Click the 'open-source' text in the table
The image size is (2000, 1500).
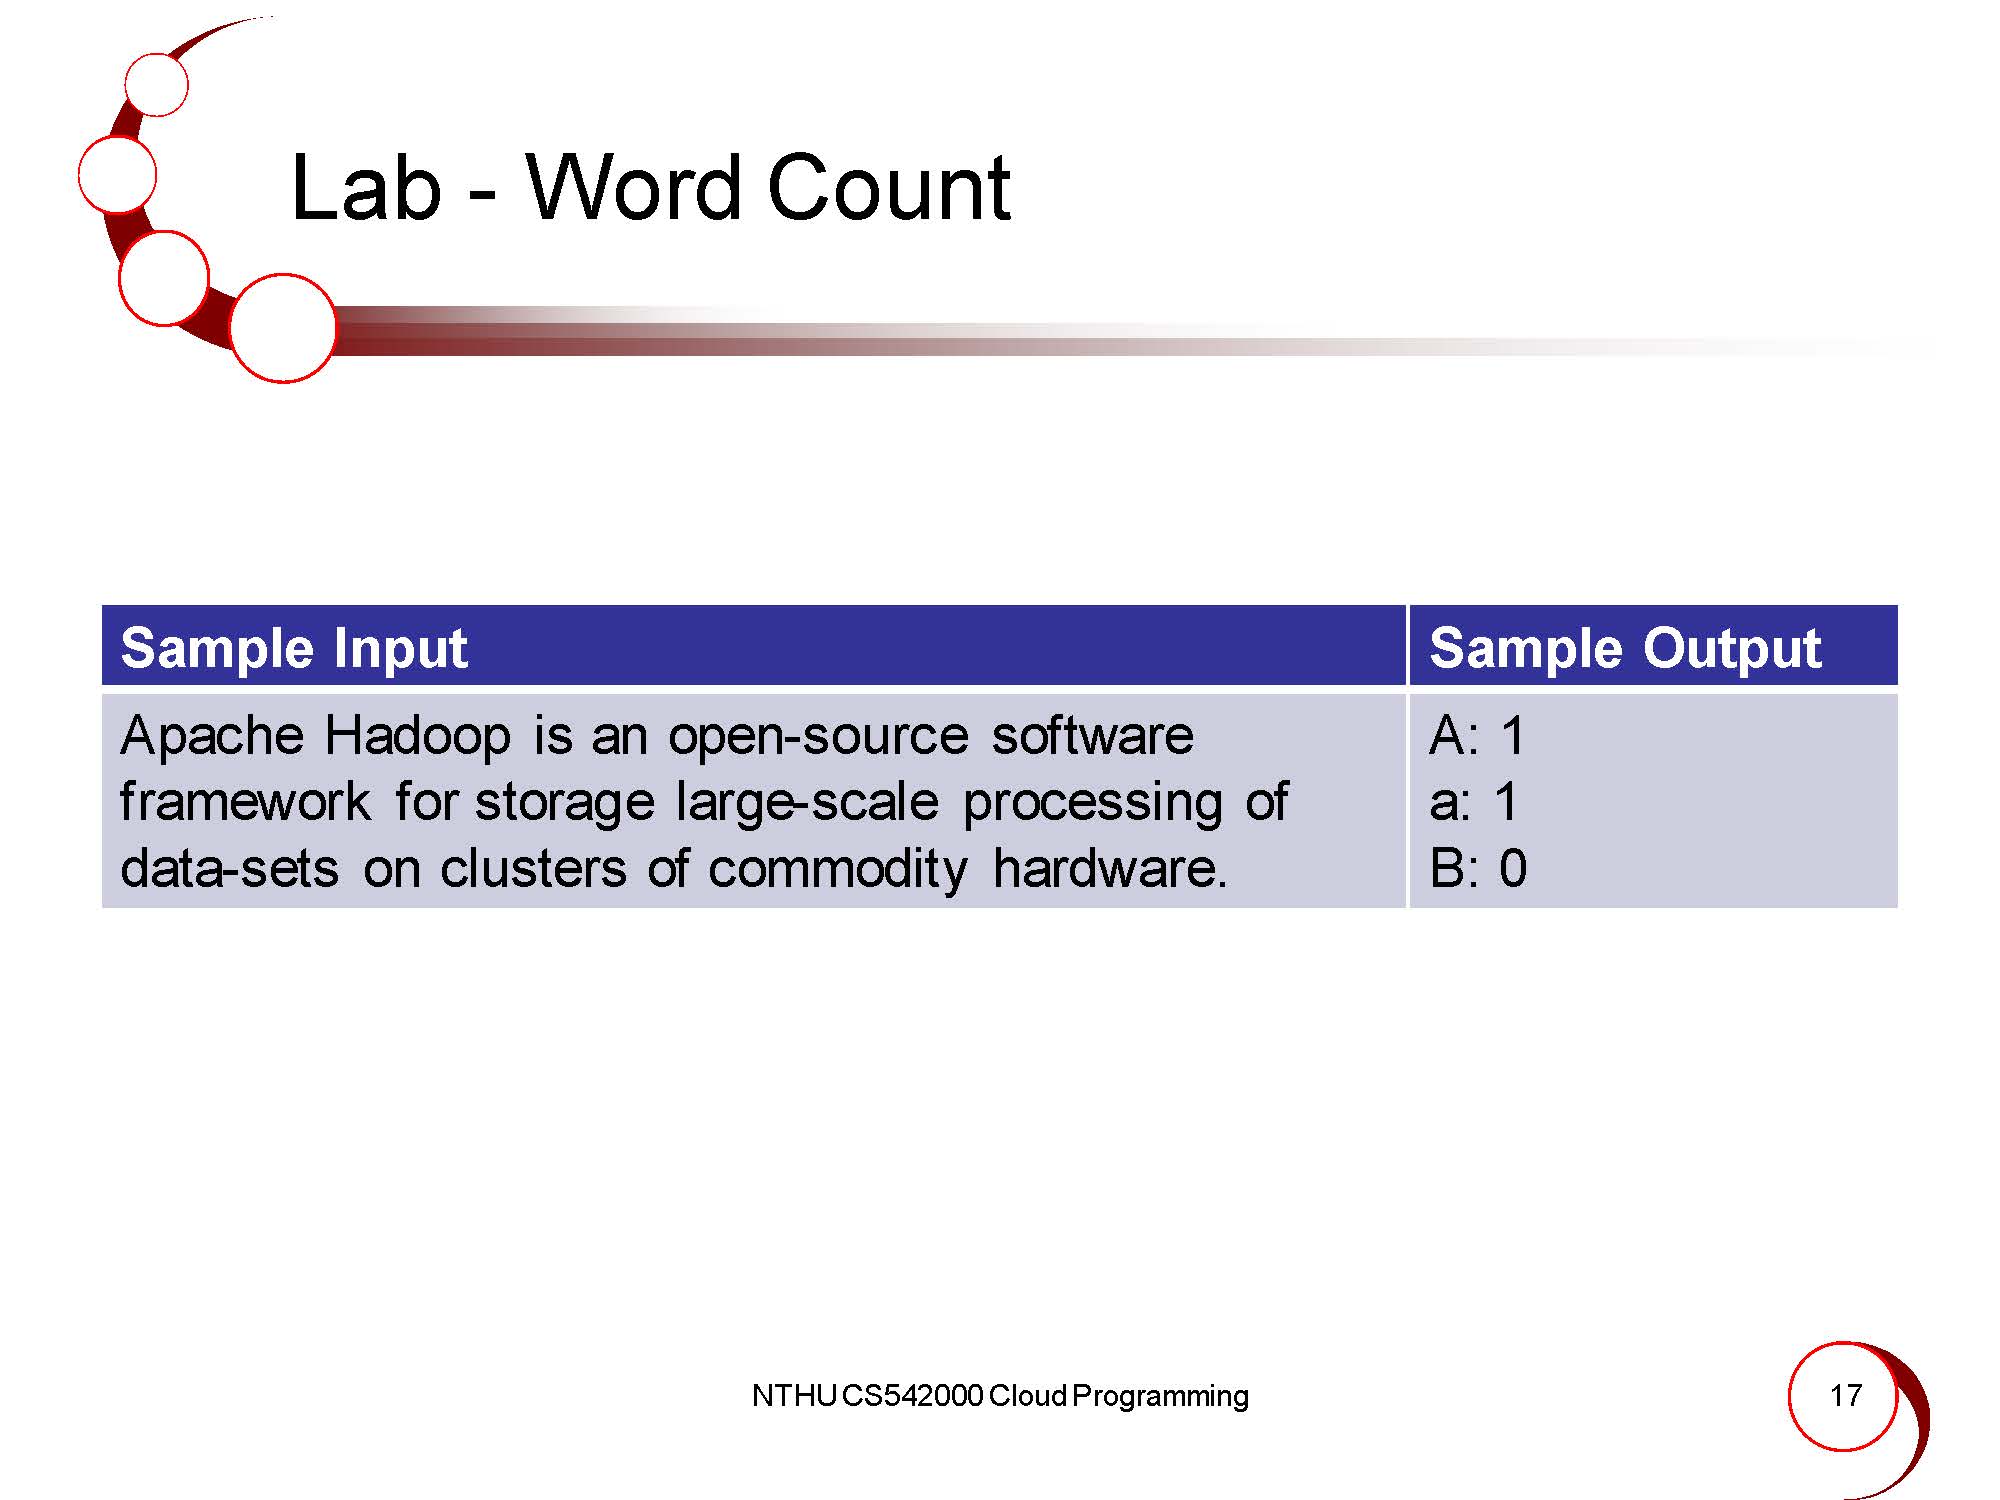pyautogui.click(x=818, y=737)
